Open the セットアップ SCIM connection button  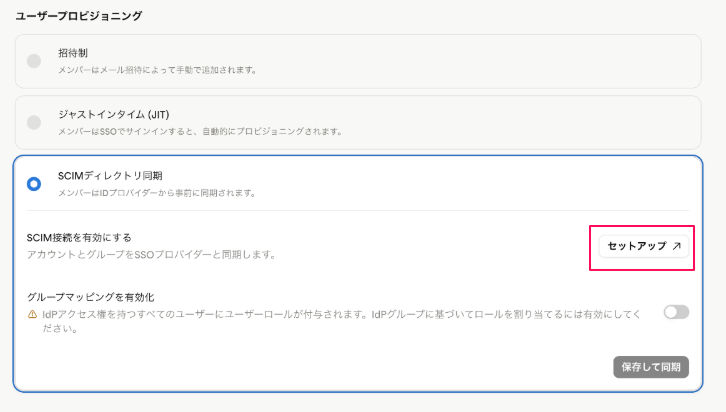[x=644, y=246]
